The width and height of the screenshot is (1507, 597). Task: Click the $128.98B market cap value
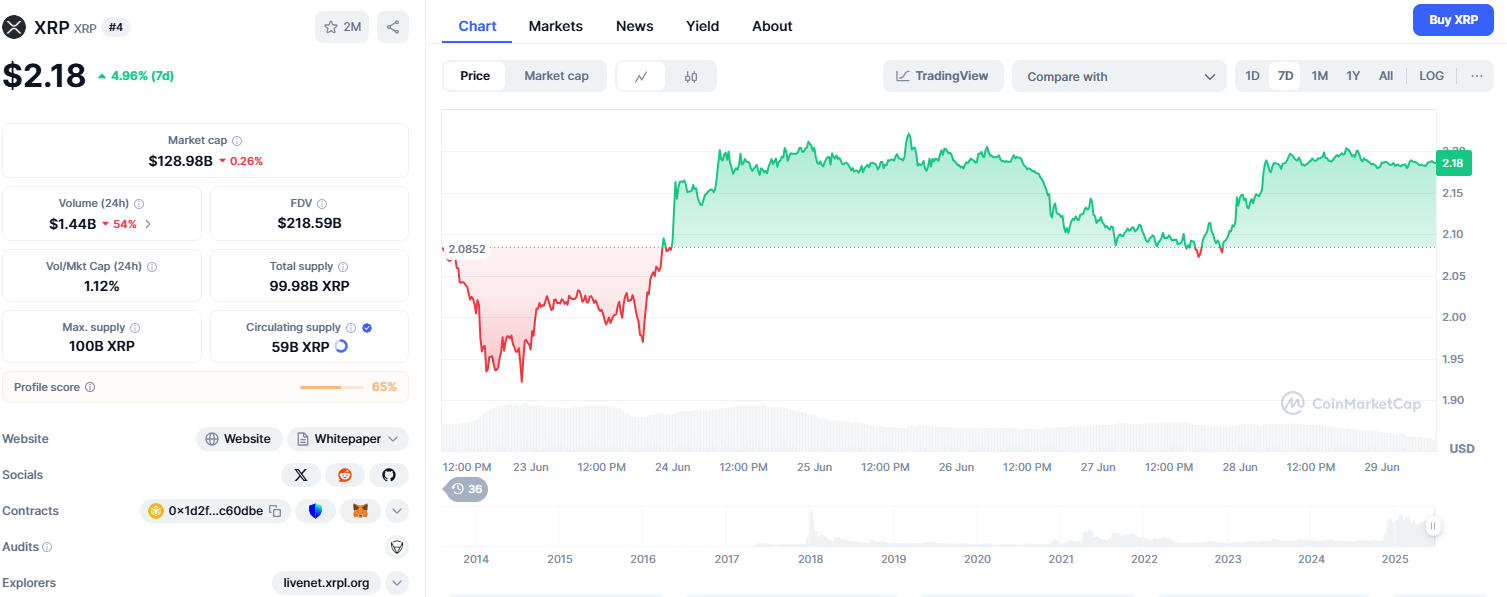tap(181, 161)
